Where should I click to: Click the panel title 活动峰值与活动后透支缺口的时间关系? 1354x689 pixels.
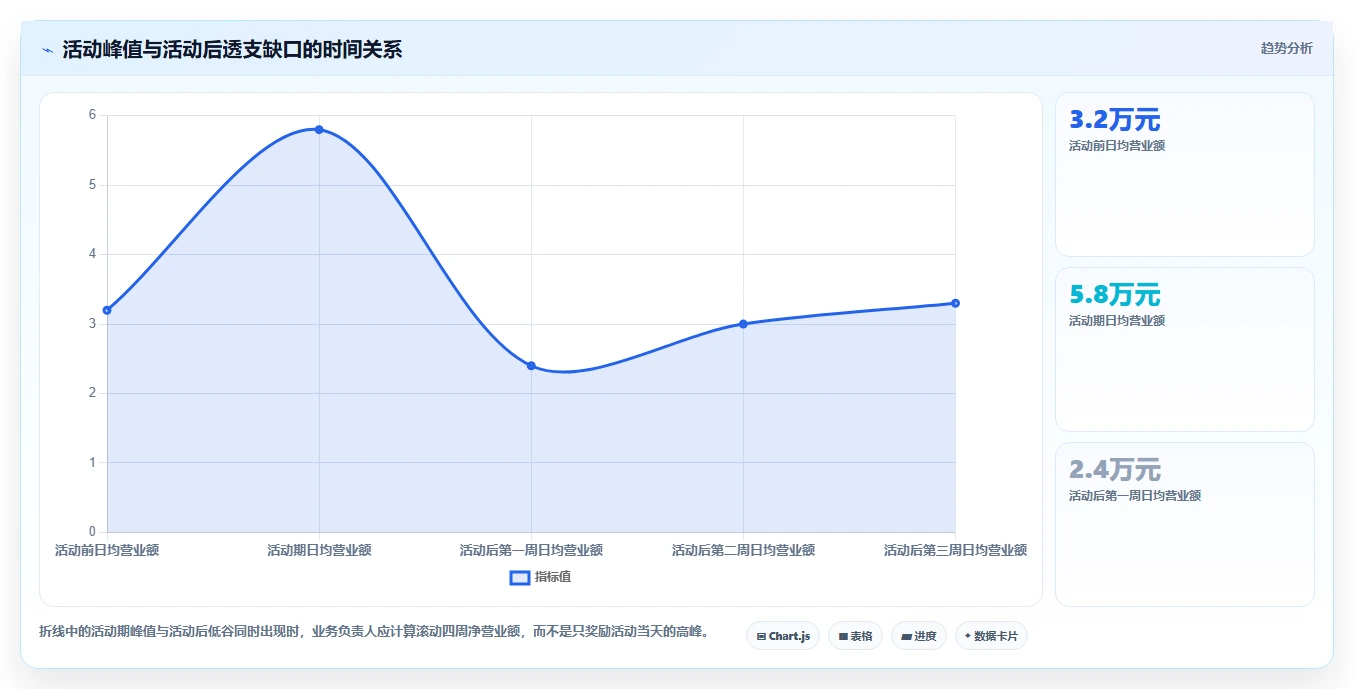(232, 50)
